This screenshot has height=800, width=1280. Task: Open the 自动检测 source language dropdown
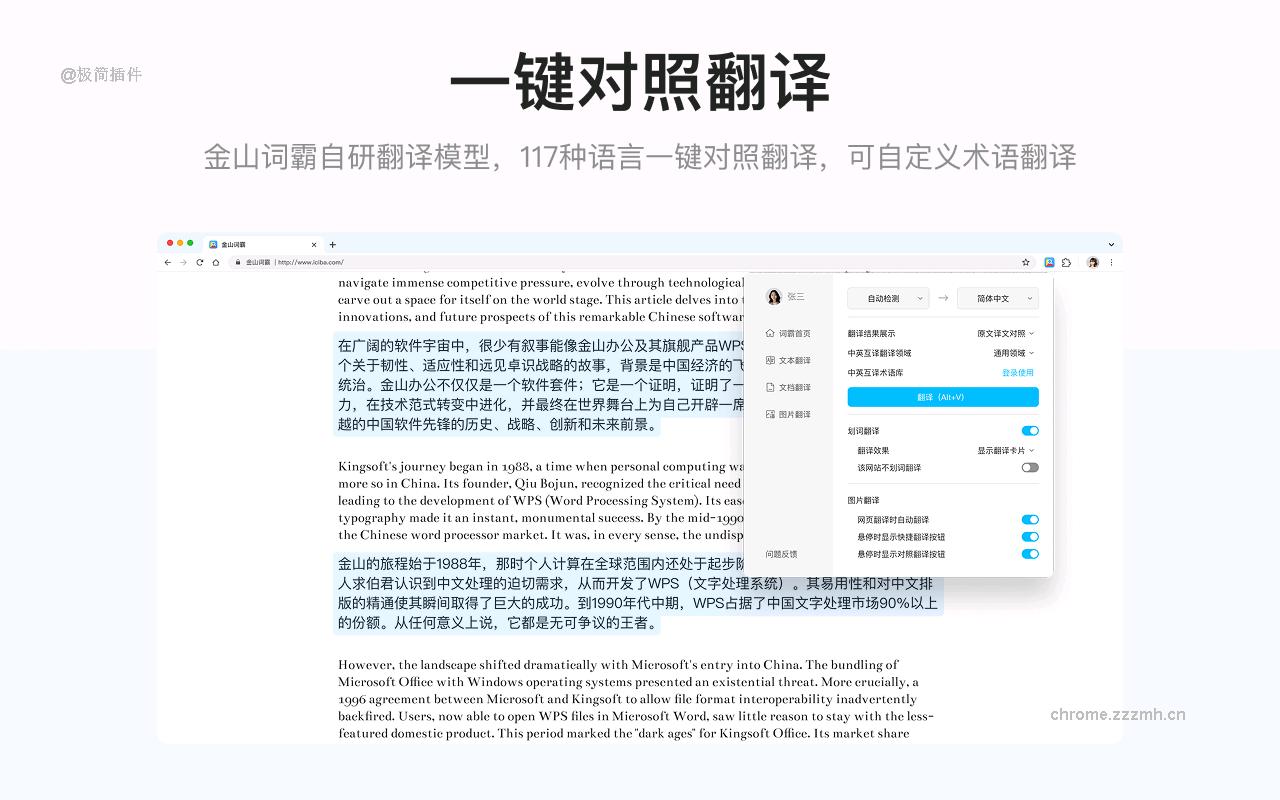point(888,298)
